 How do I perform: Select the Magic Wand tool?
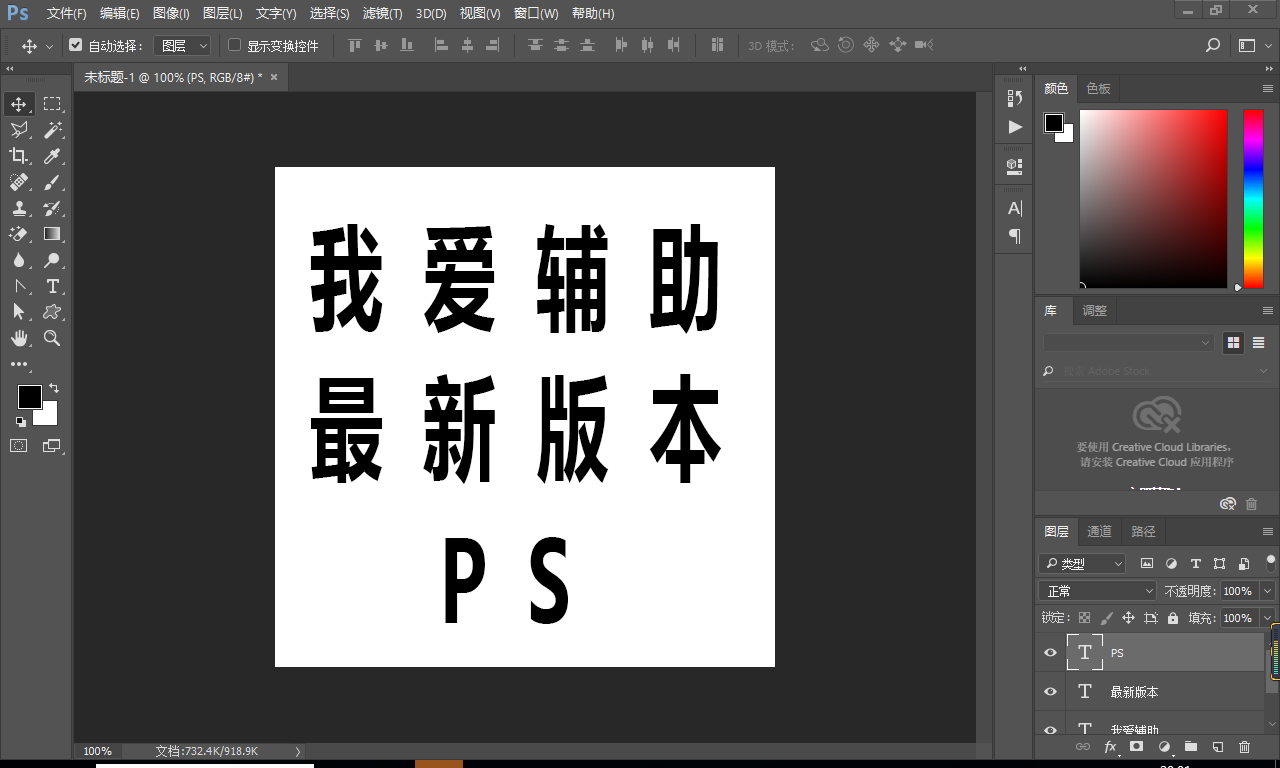click(52, 130)
